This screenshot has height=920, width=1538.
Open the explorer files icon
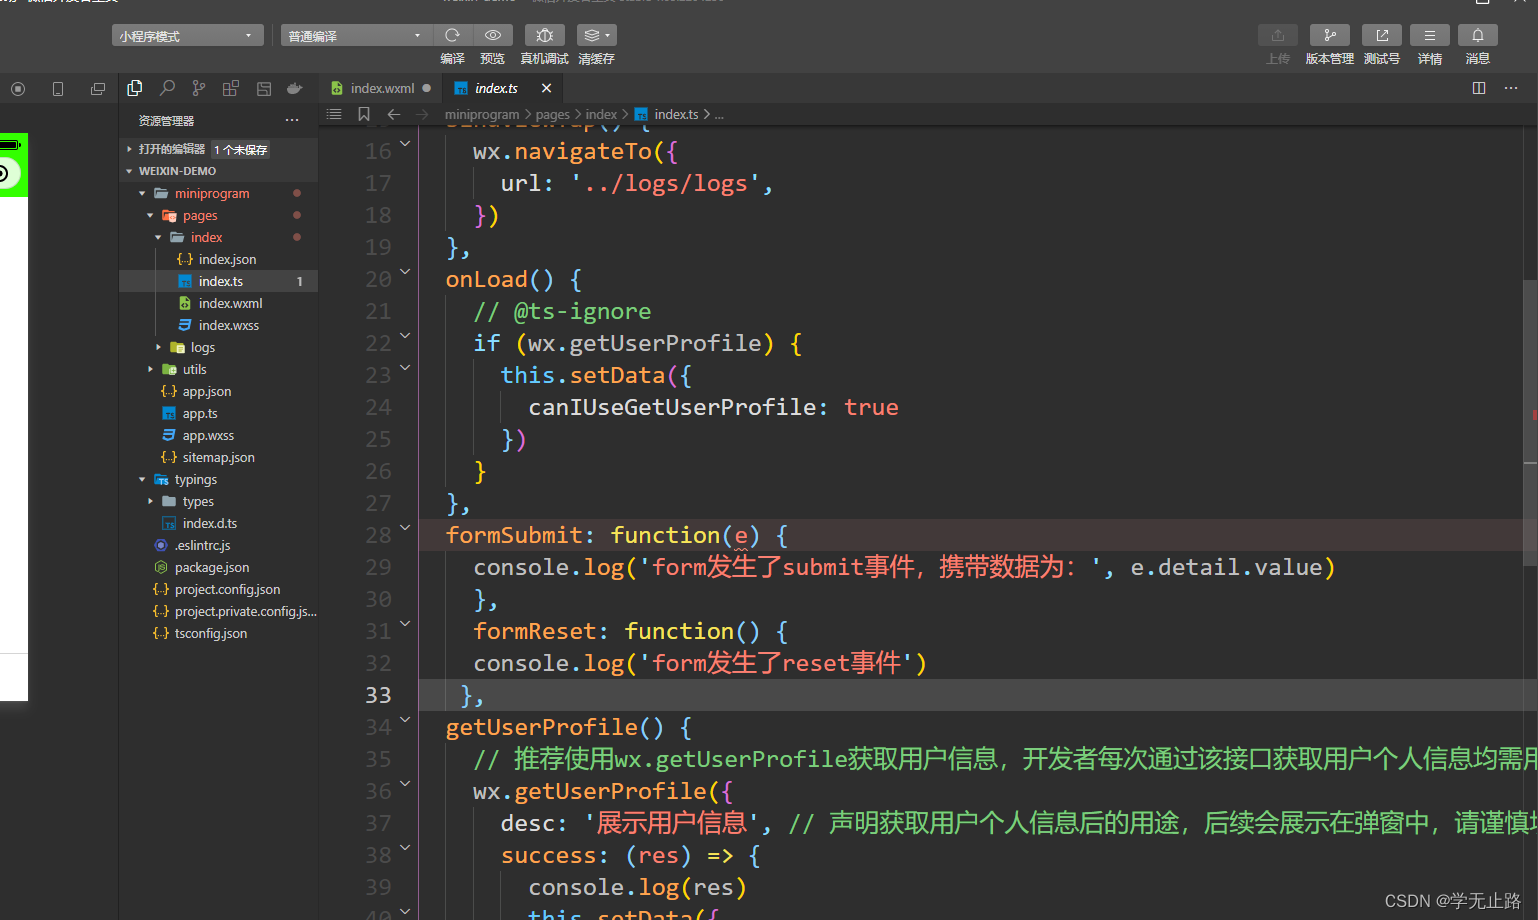(135, 88)
